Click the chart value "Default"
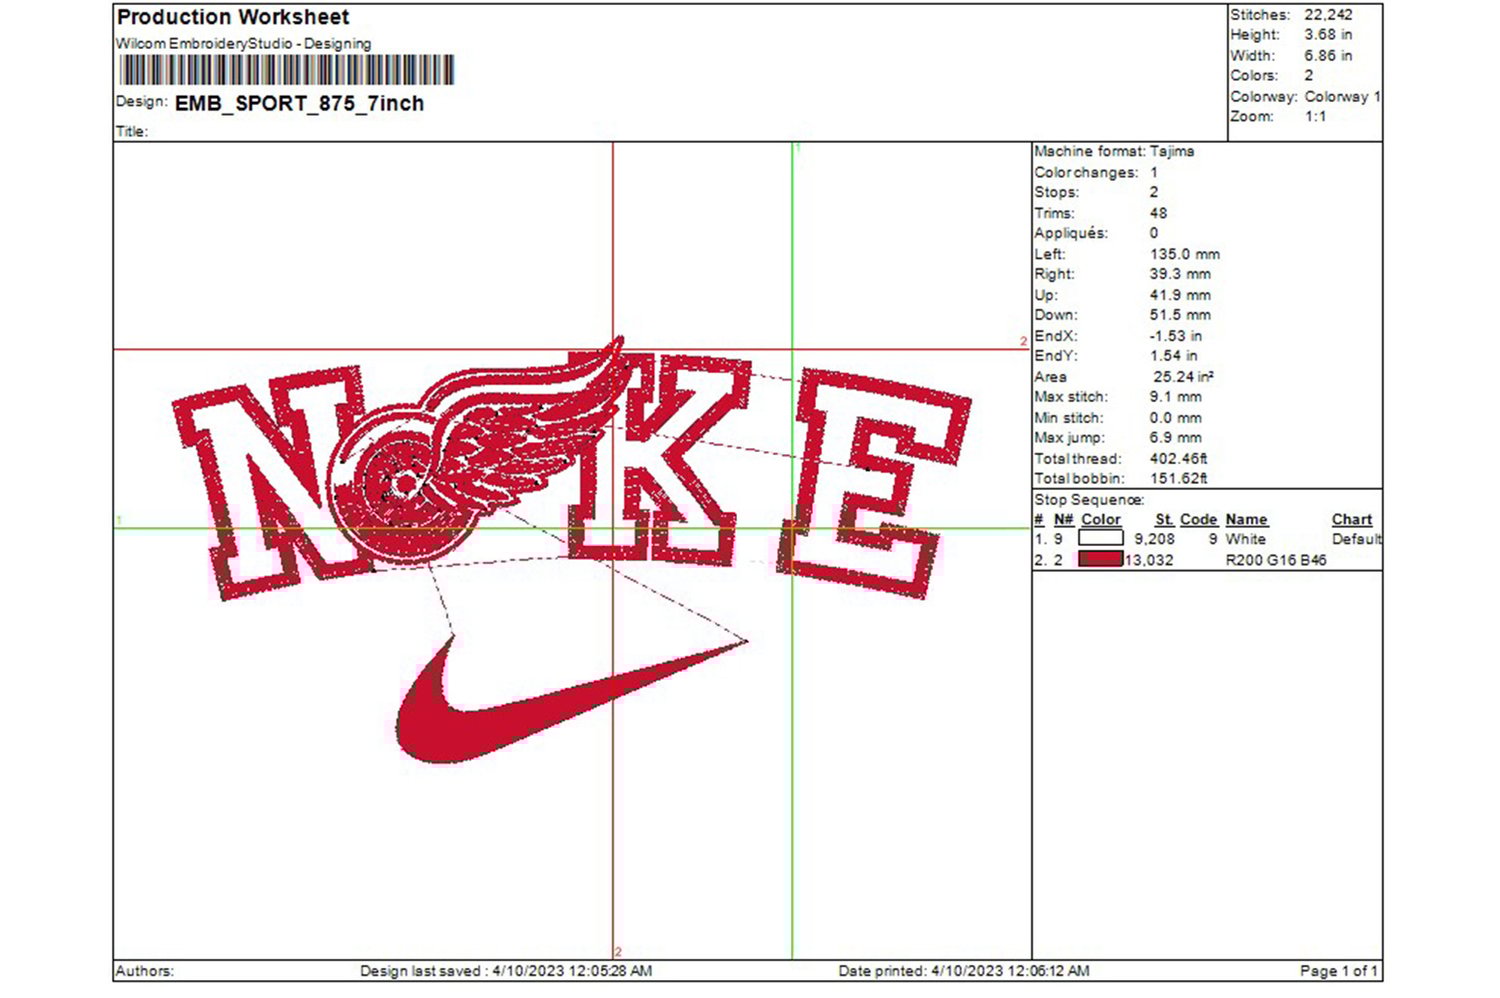Image resolution: width=1500 pixels, height=998 pixels. (1357, 539)
